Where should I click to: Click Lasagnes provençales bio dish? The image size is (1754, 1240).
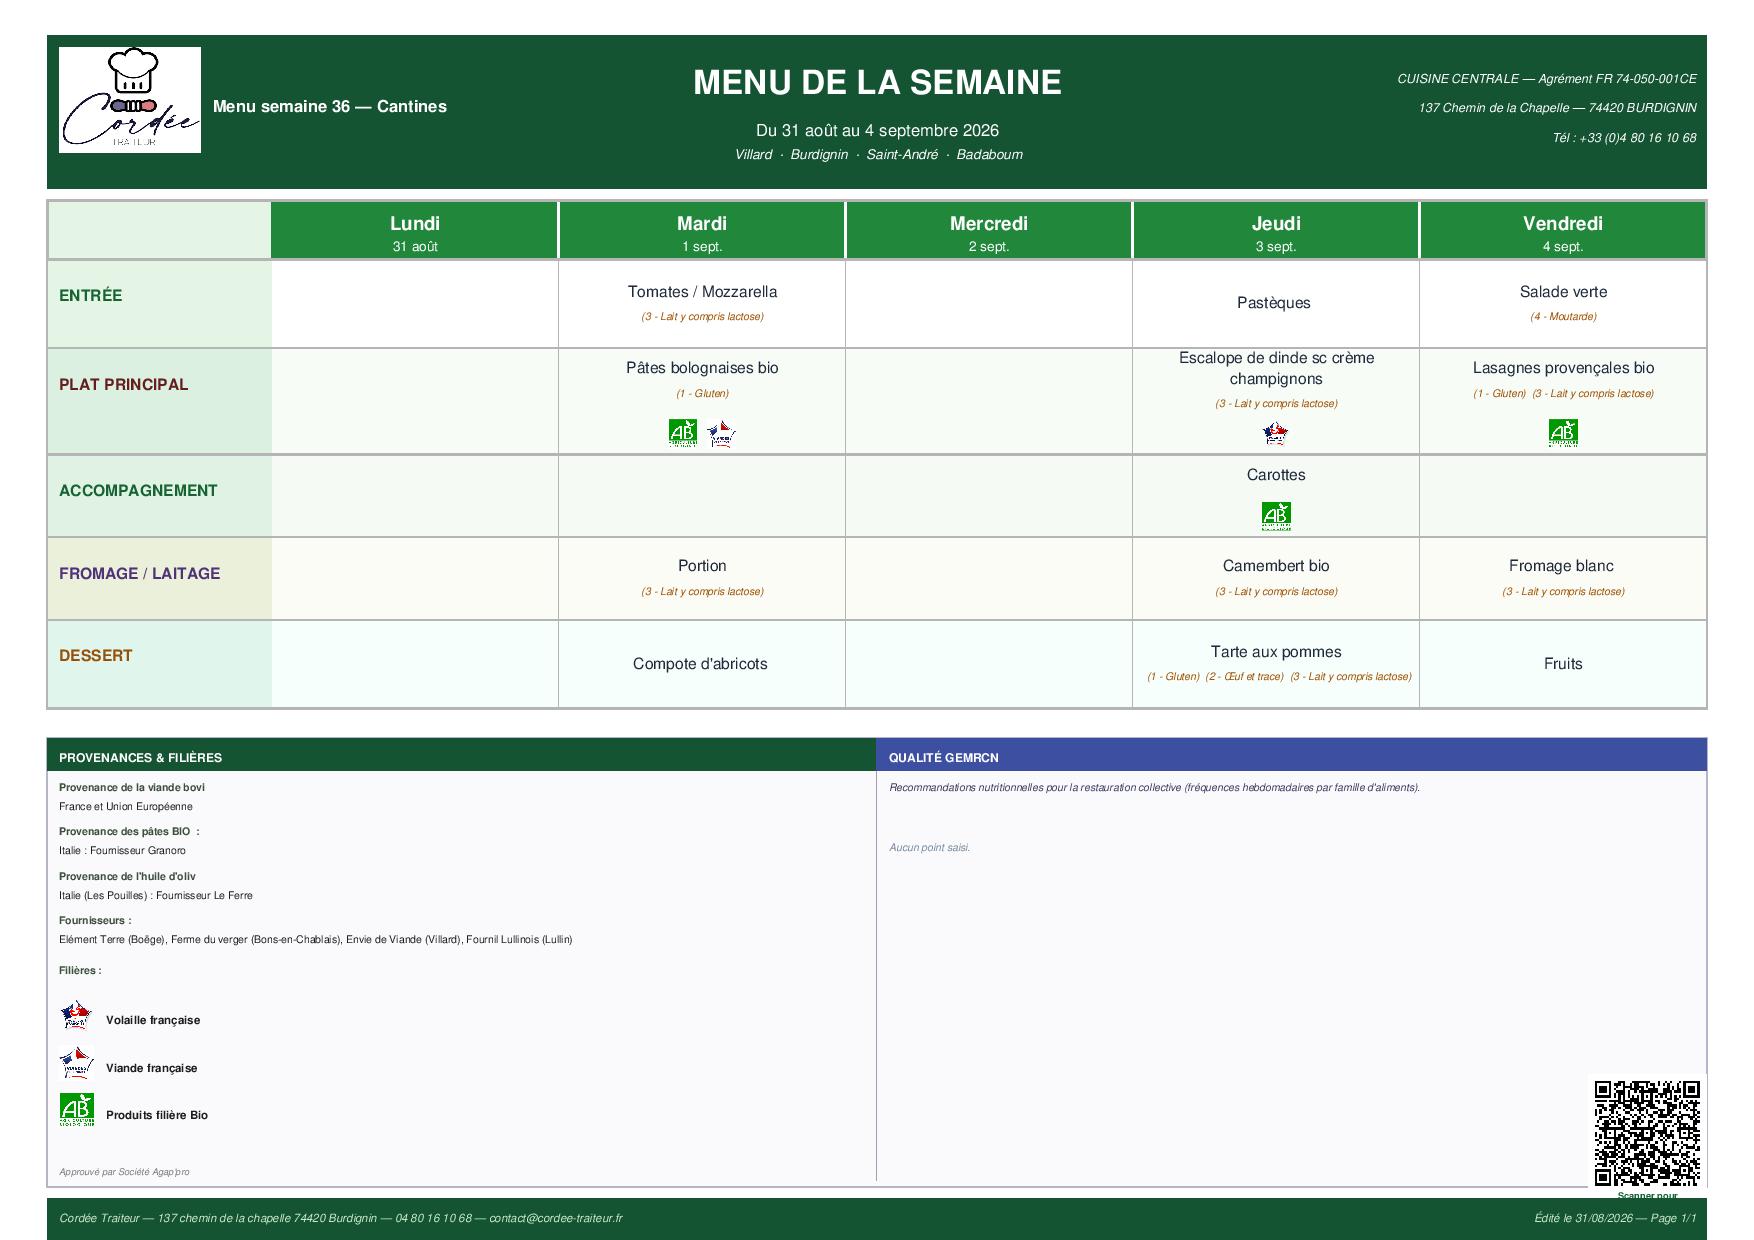coord(1563,368)
